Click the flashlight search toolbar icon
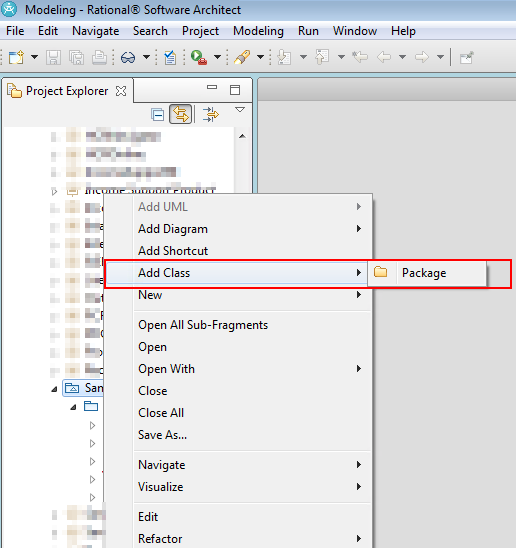Image resolution: width=516 pixels, height=548 pixels. pos(242,57)
